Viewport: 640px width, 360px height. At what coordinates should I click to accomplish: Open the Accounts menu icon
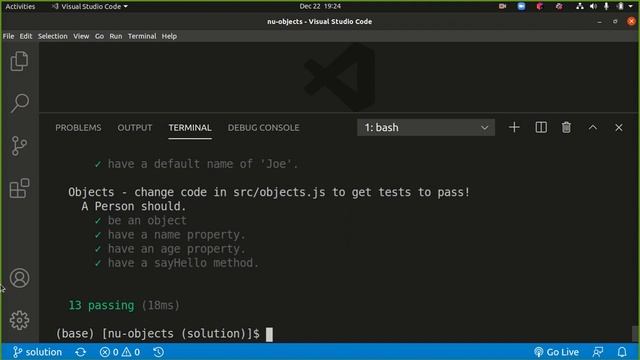pos(19,278)
